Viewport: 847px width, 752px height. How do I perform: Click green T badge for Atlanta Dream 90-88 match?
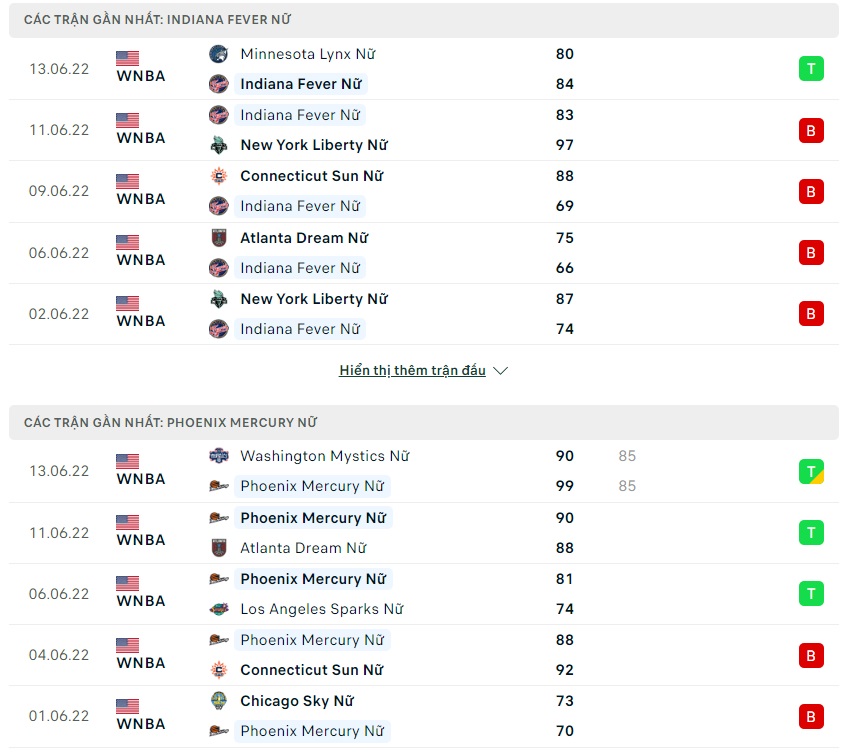coord(811,533)
